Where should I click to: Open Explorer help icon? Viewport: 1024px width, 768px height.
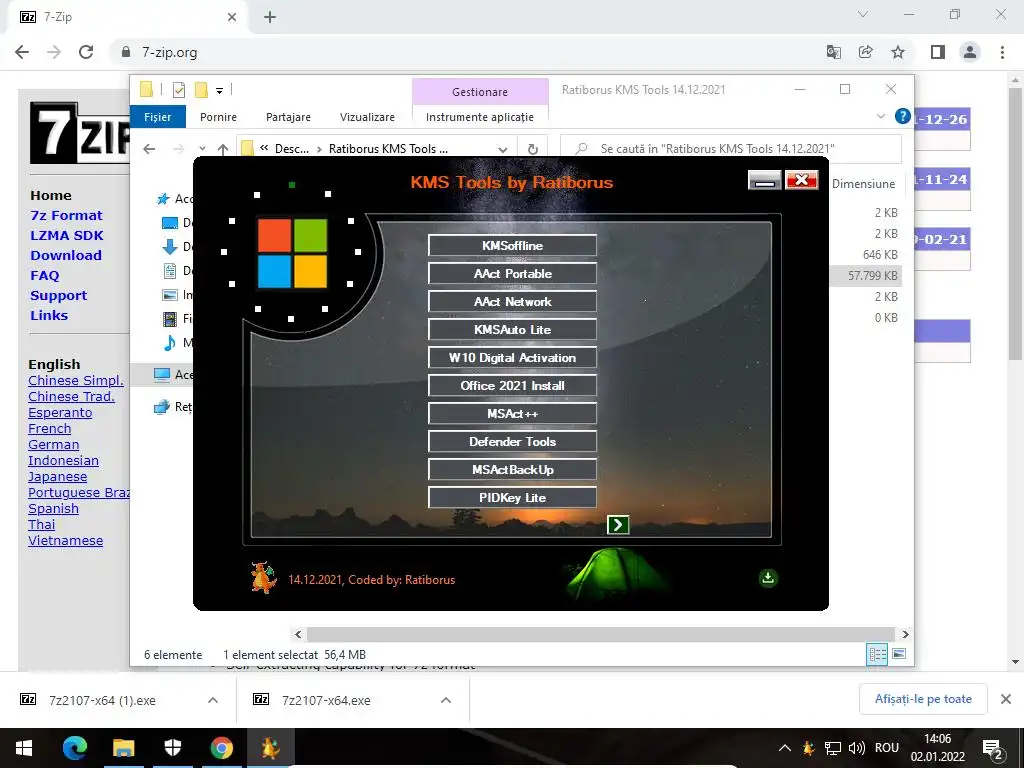click(x=903, y=116)
